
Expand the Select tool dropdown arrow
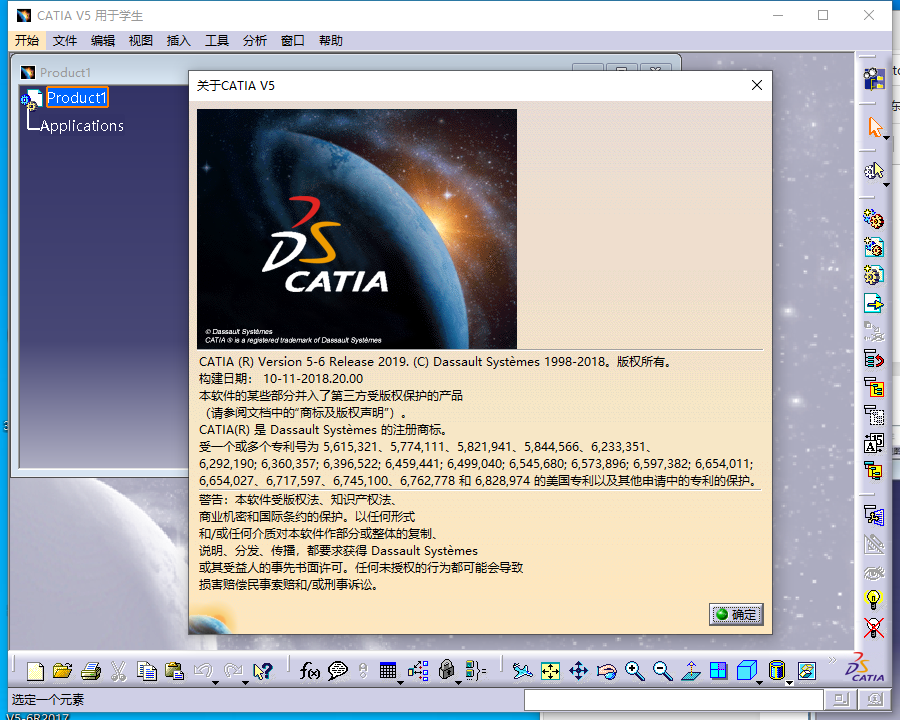884,138
